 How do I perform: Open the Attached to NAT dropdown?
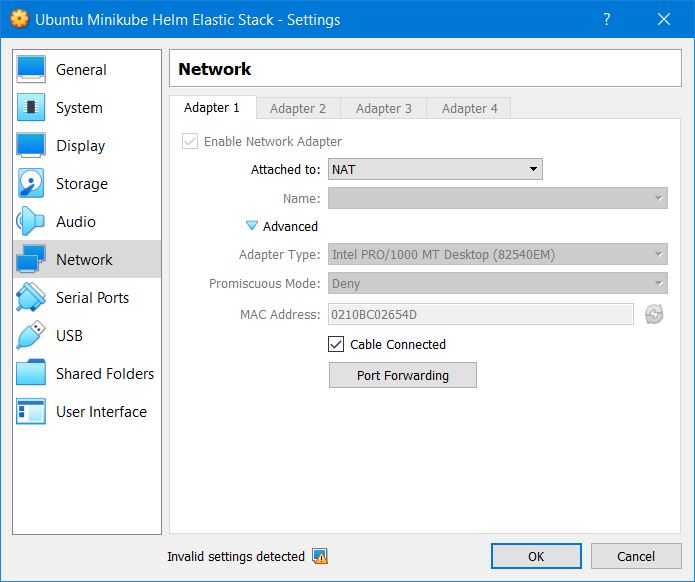point(435,170)
